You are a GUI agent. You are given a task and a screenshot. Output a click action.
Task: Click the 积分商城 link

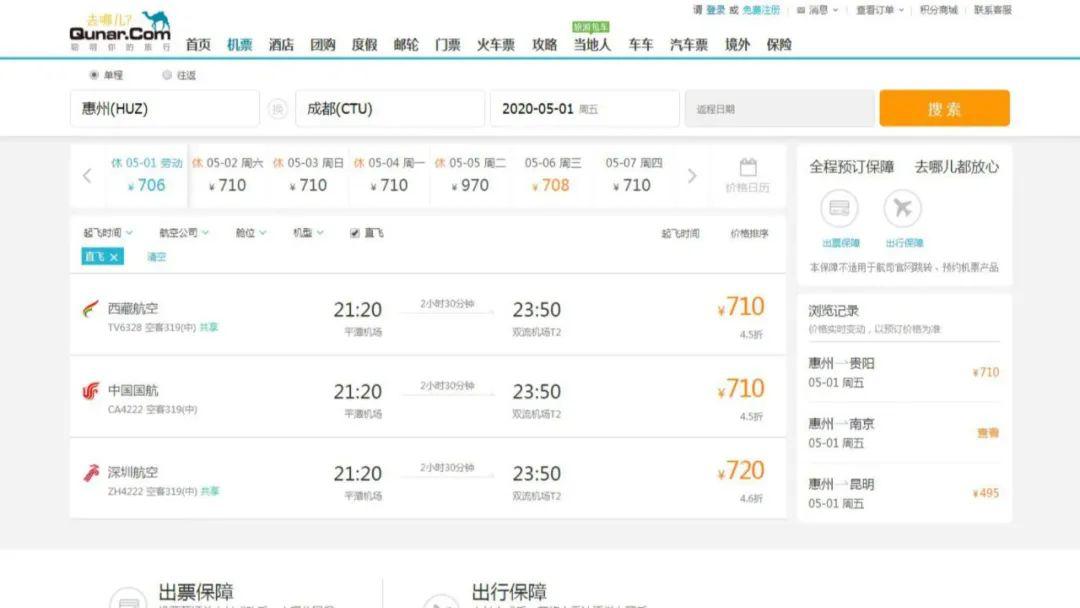point(939,10)
